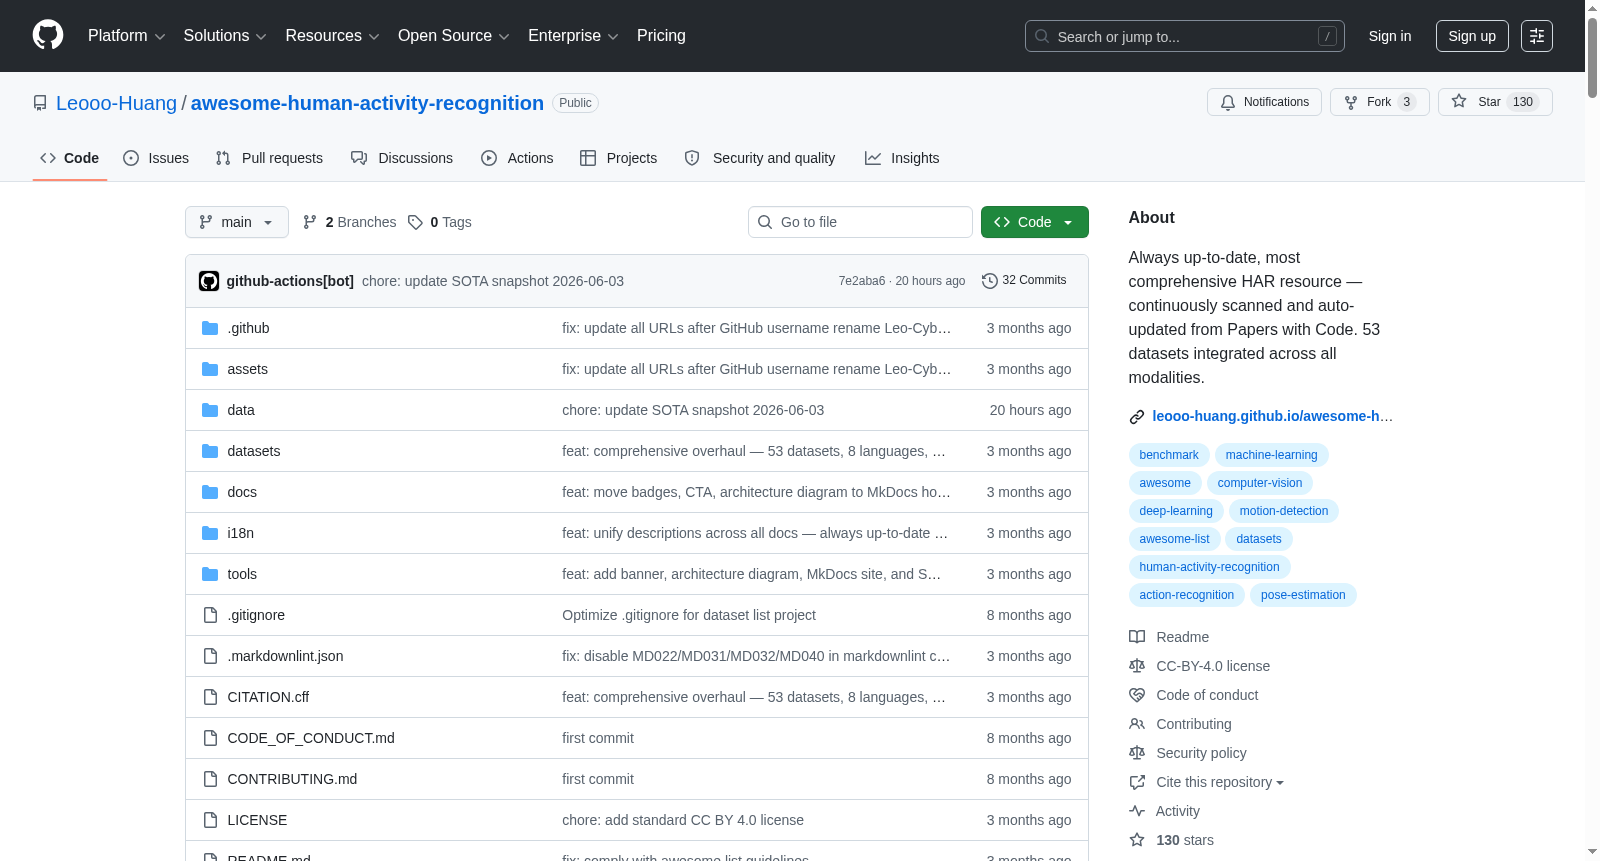1600x861 pixels.
Task: Open the docs folder icon
Action: (x=210, y=492)
